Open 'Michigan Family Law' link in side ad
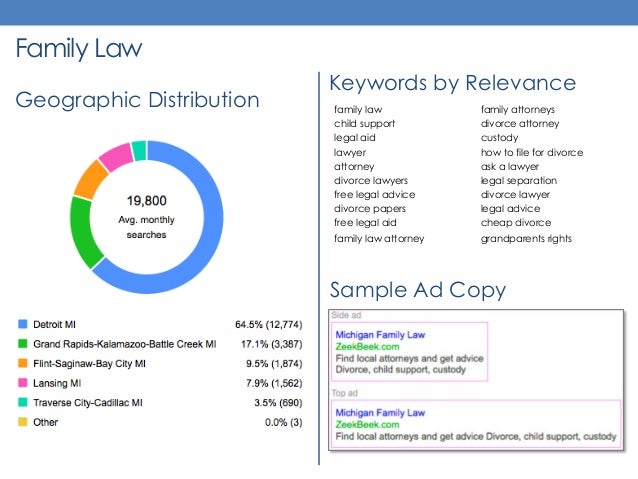The height and width of the screenshot is (479, 638). pos(380,335)
